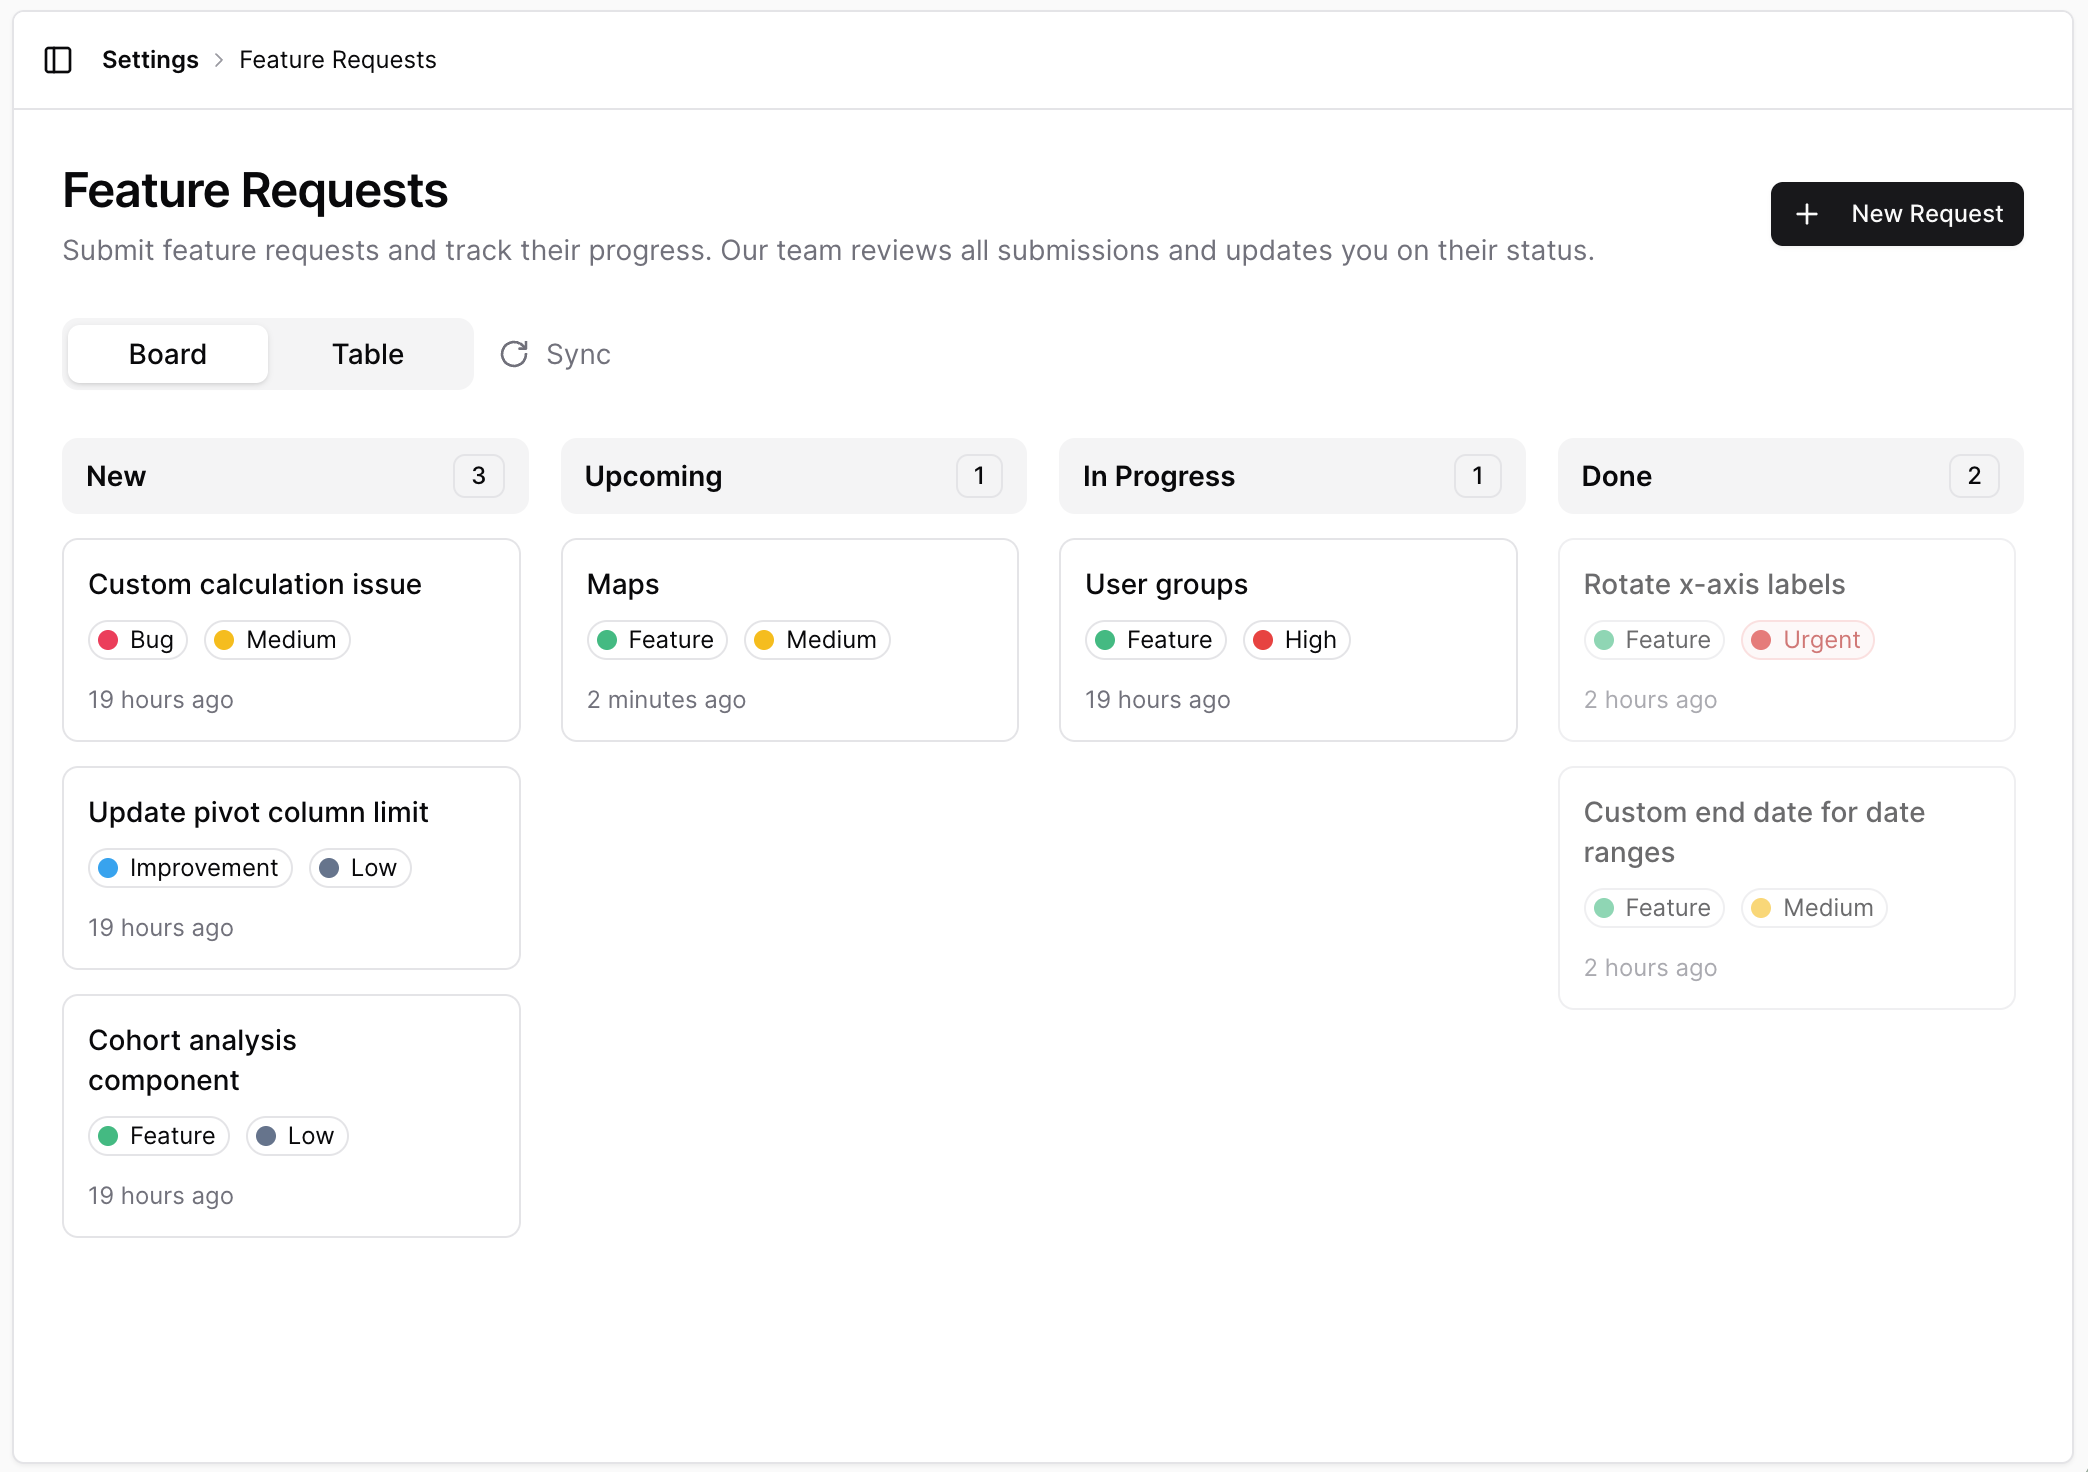Switch to the Table view

pyautogui.click(x=367, y=354)
